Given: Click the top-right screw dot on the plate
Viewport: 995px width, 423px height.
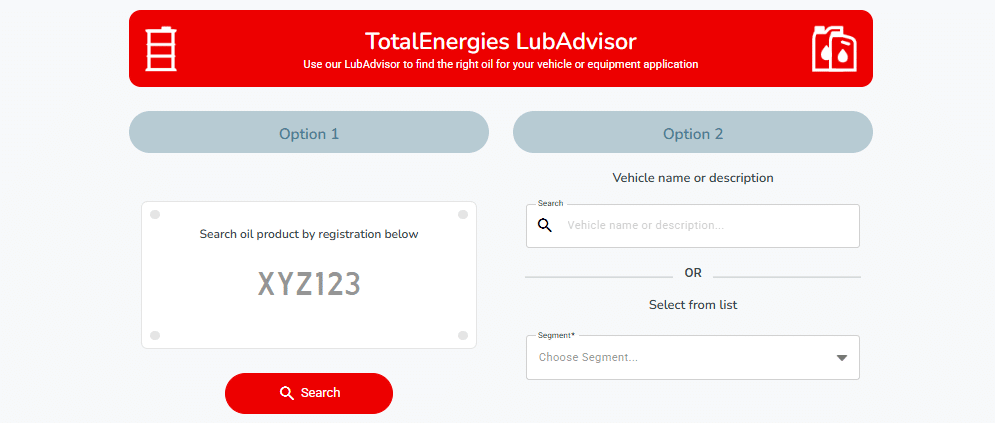Looking at the screenshot, I should click(463, 215).
